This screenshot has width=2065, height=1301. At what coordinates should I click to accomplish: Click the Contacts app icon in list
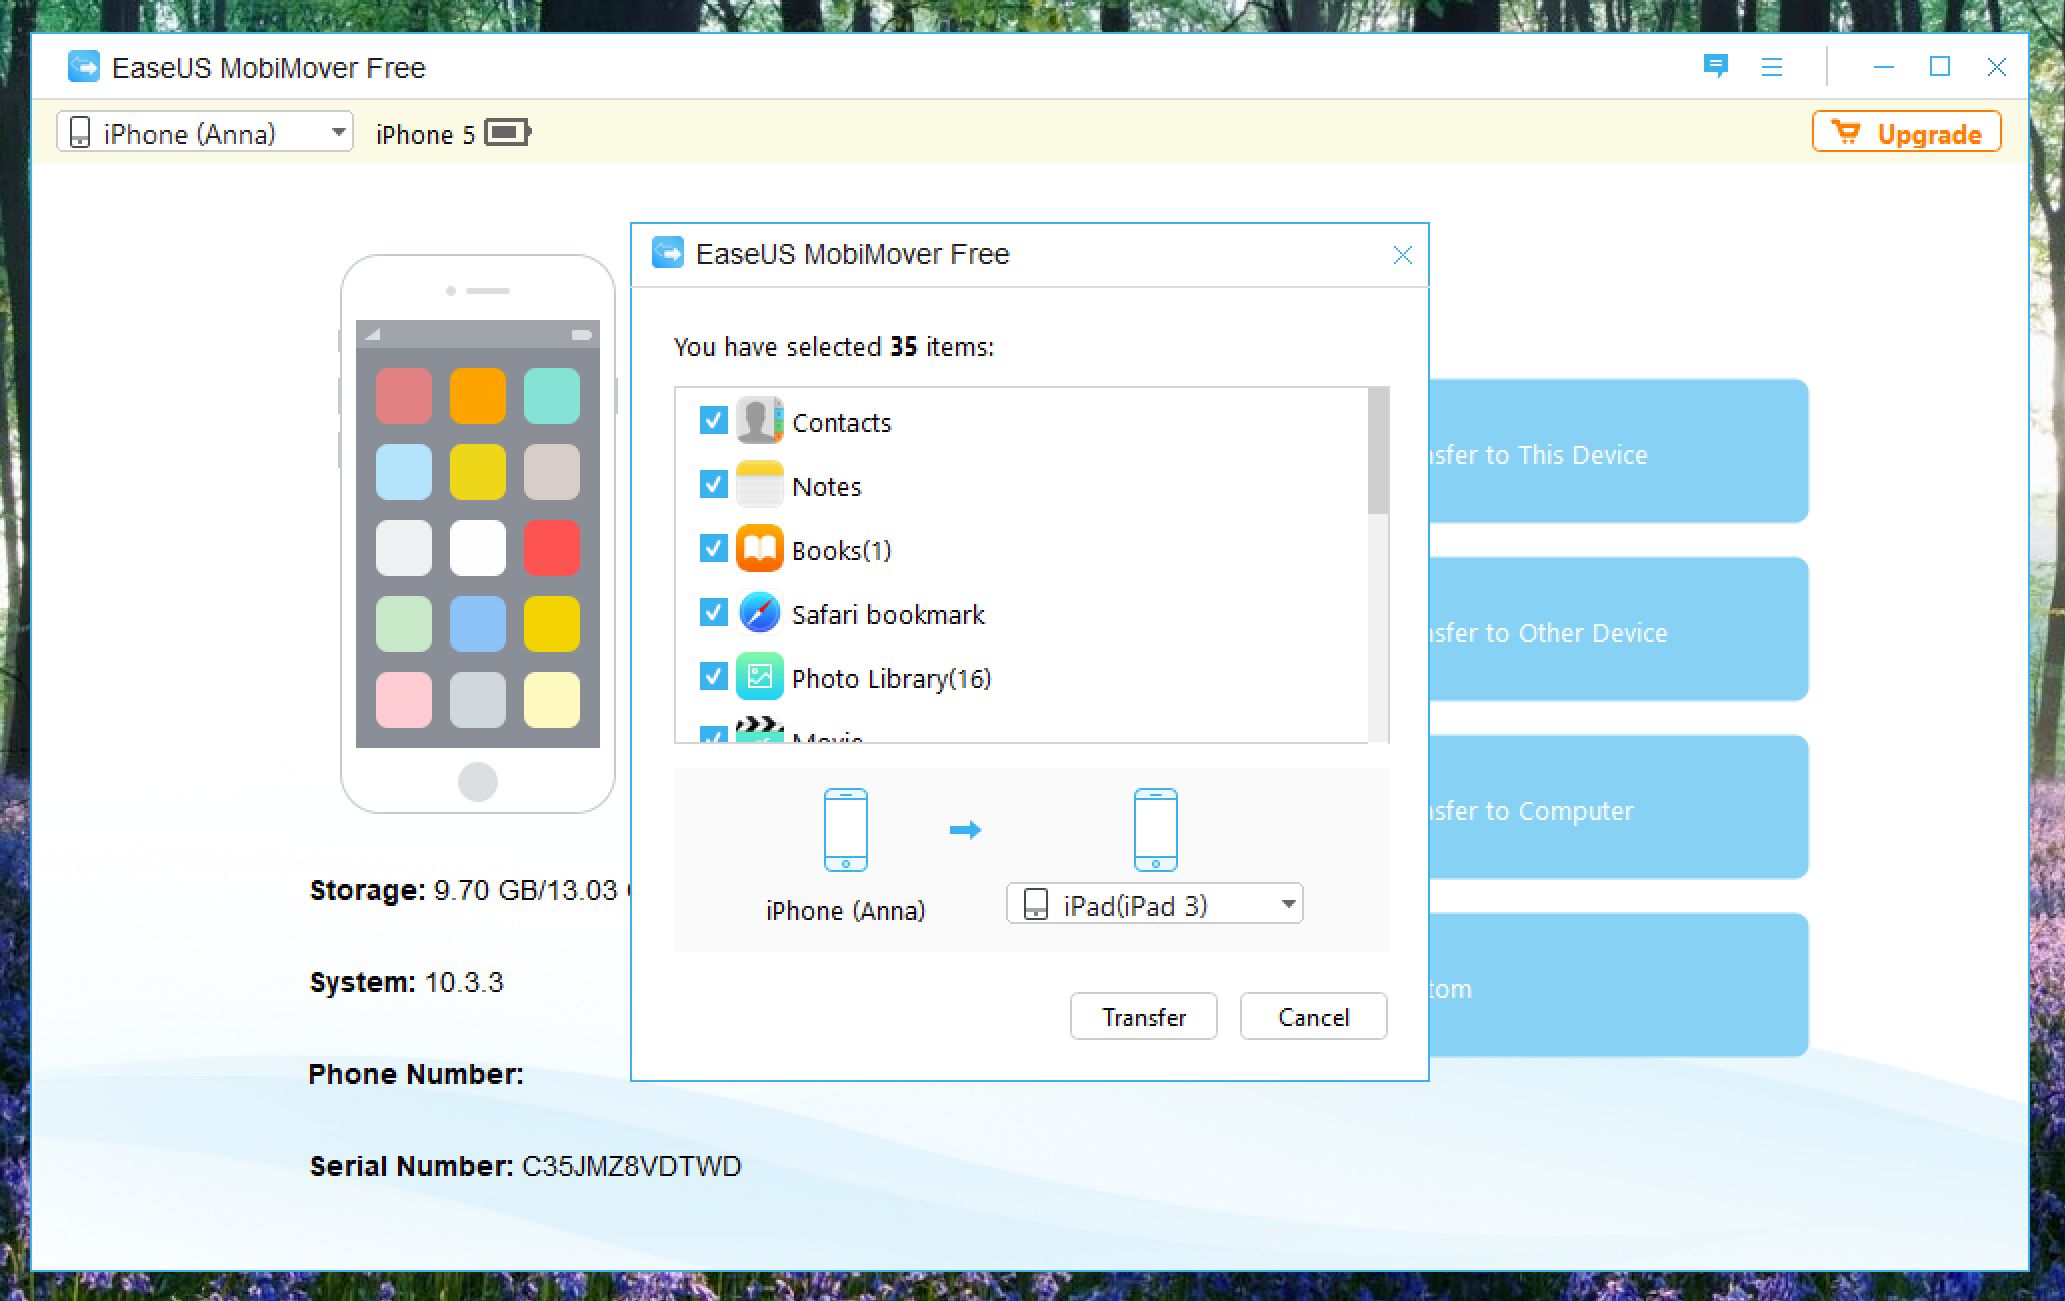click(x=759, y=421)
